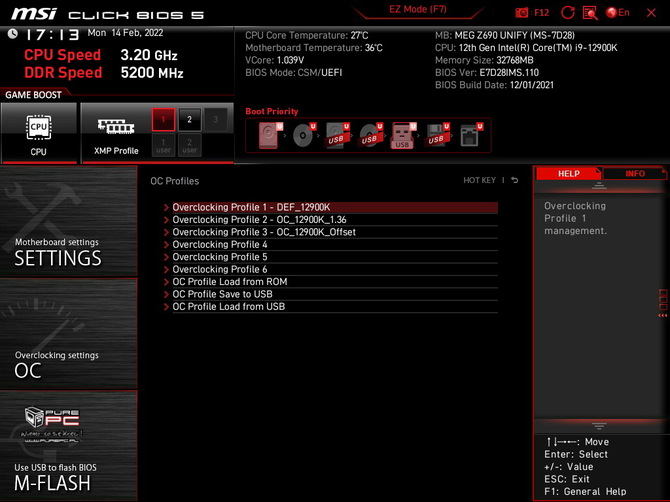Click the help panel top collapse handle
670x502 pixels.
[599, 186]
